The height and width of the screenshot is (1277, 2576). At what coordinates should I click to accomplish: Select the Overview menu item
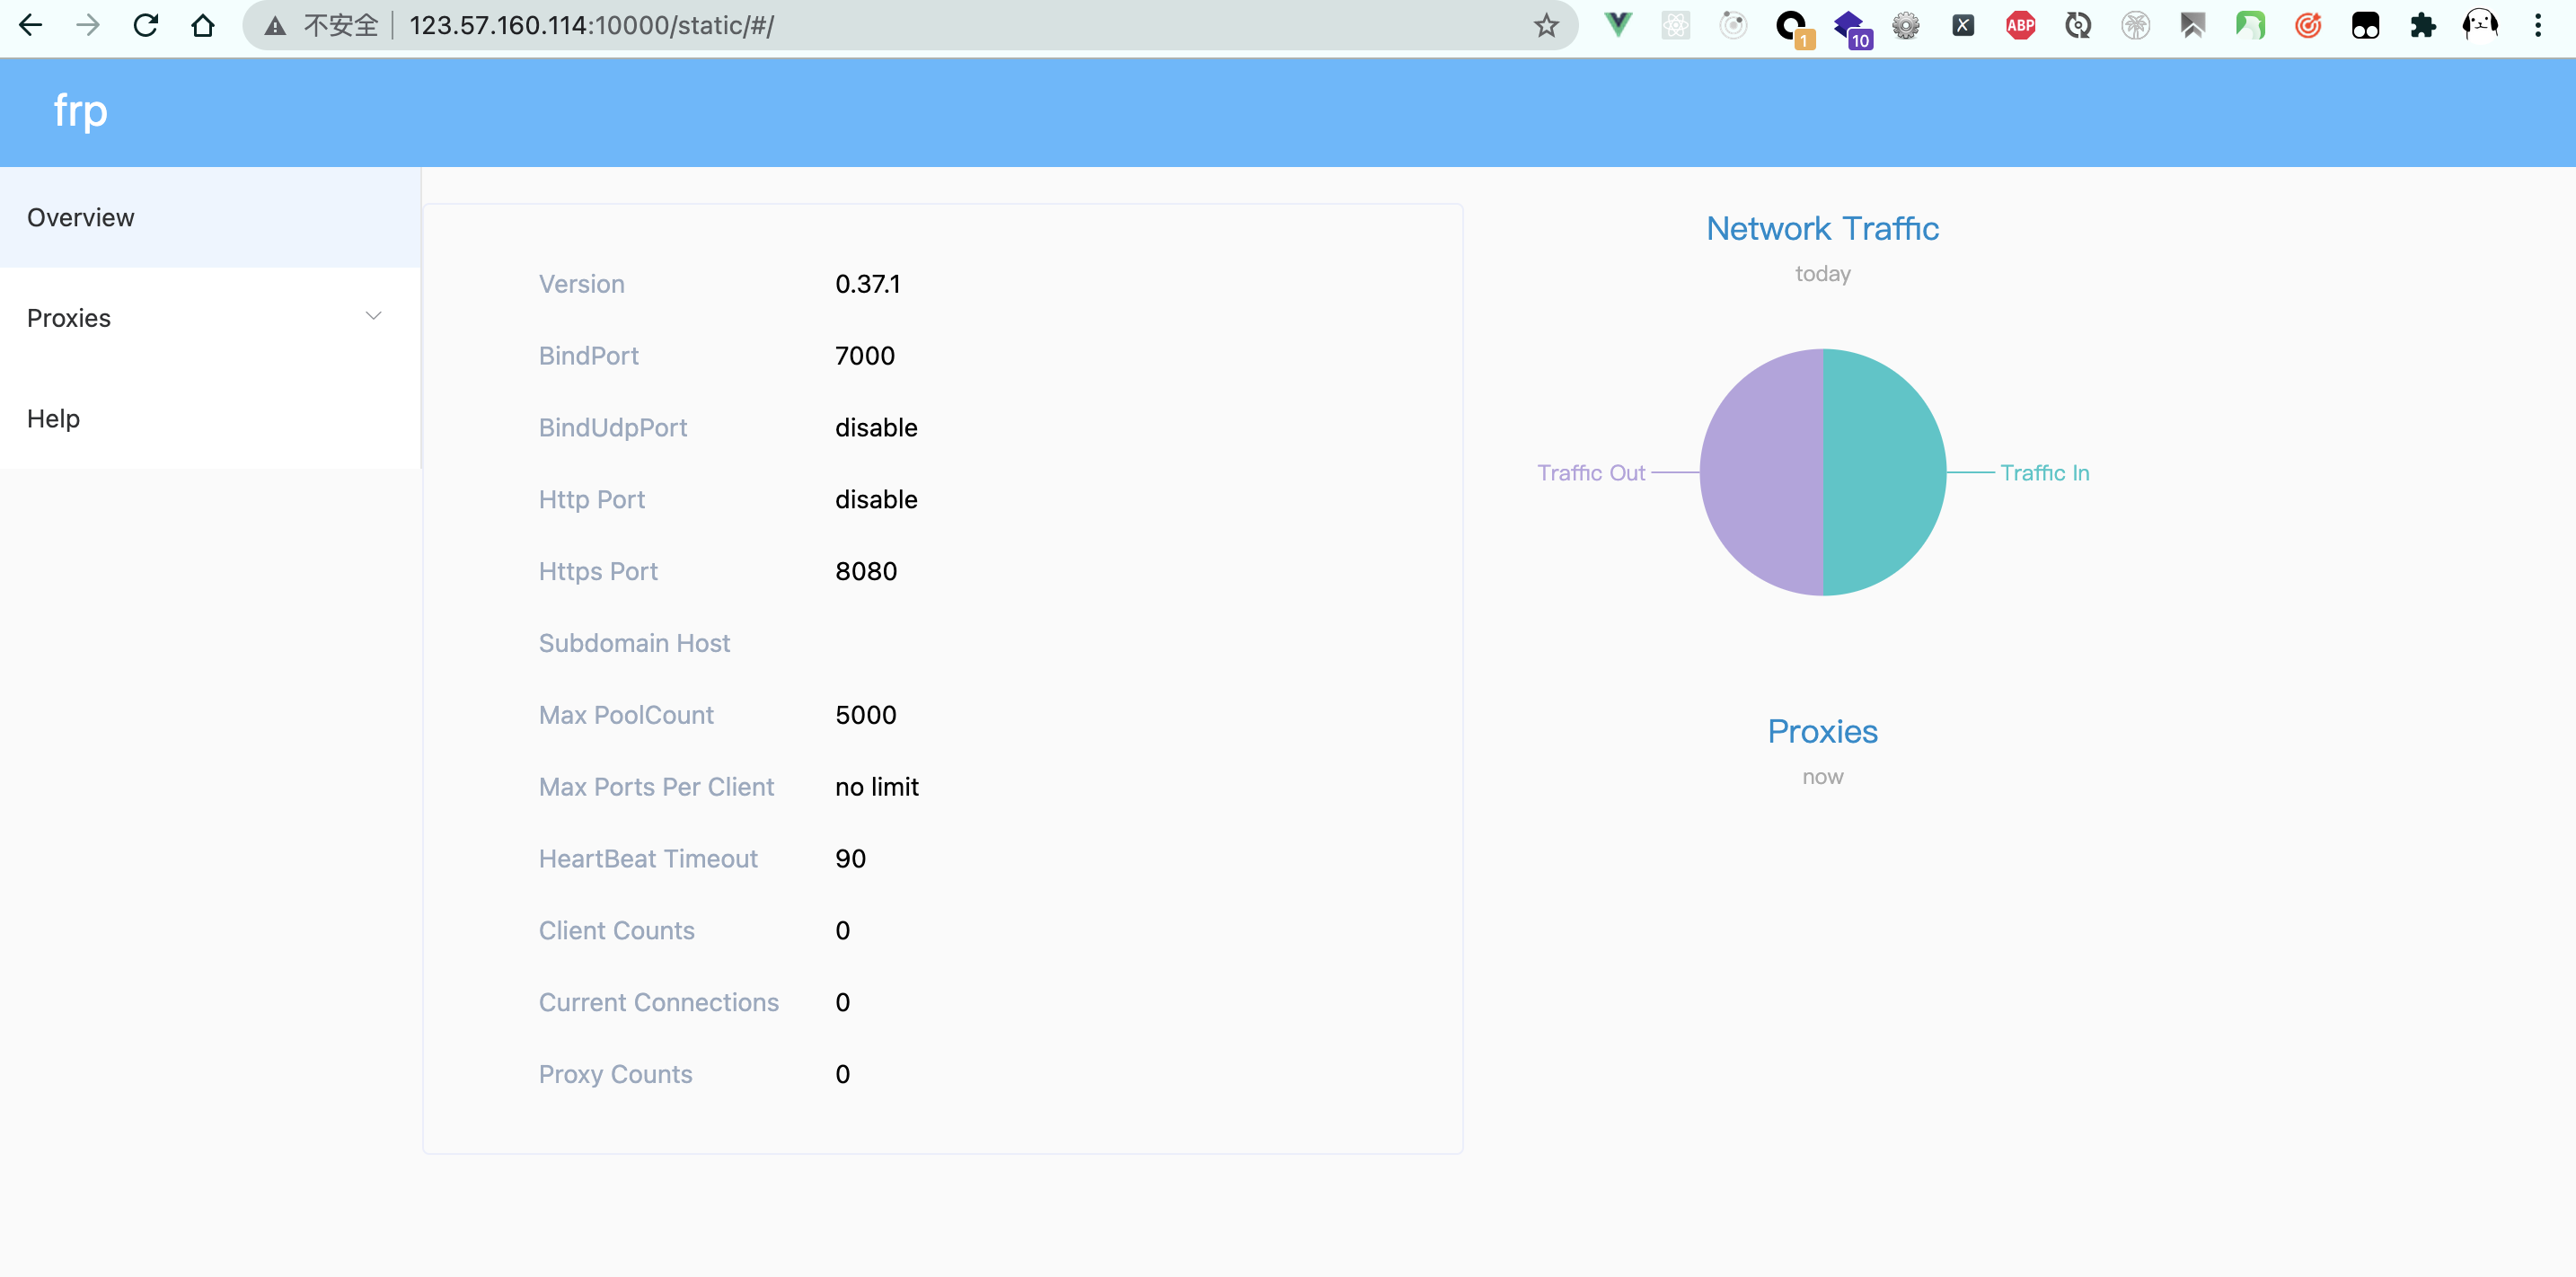[81, 217]
